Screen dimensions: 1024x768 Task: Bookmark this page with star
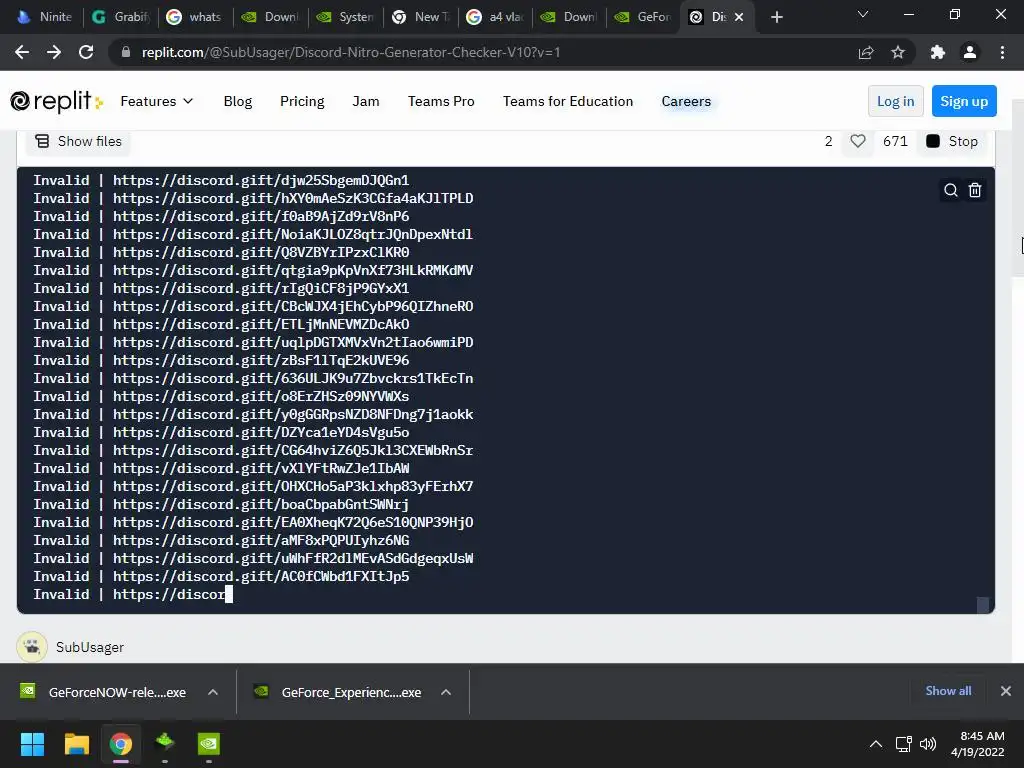(898, 52)
